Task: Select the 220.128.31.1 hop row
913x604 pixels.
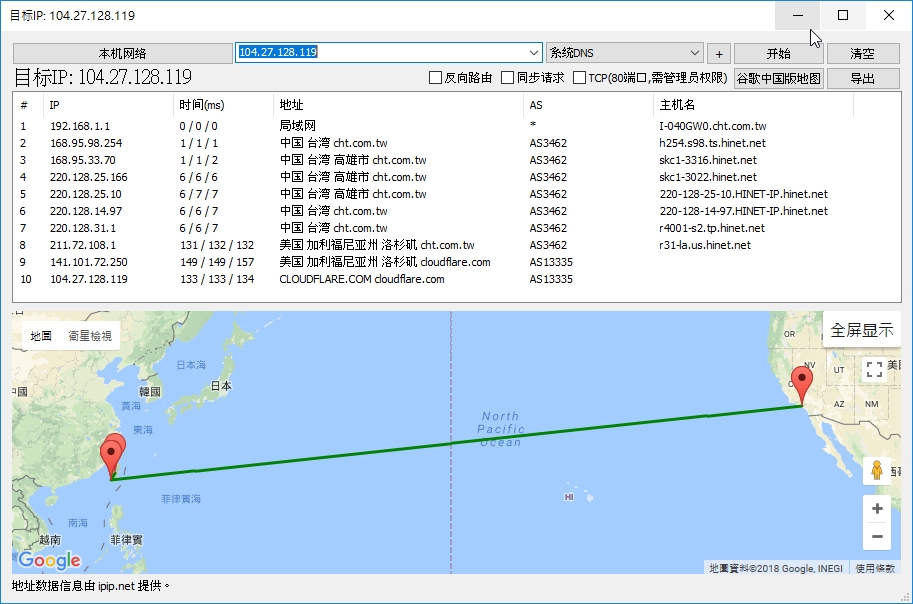Action: 456,228
